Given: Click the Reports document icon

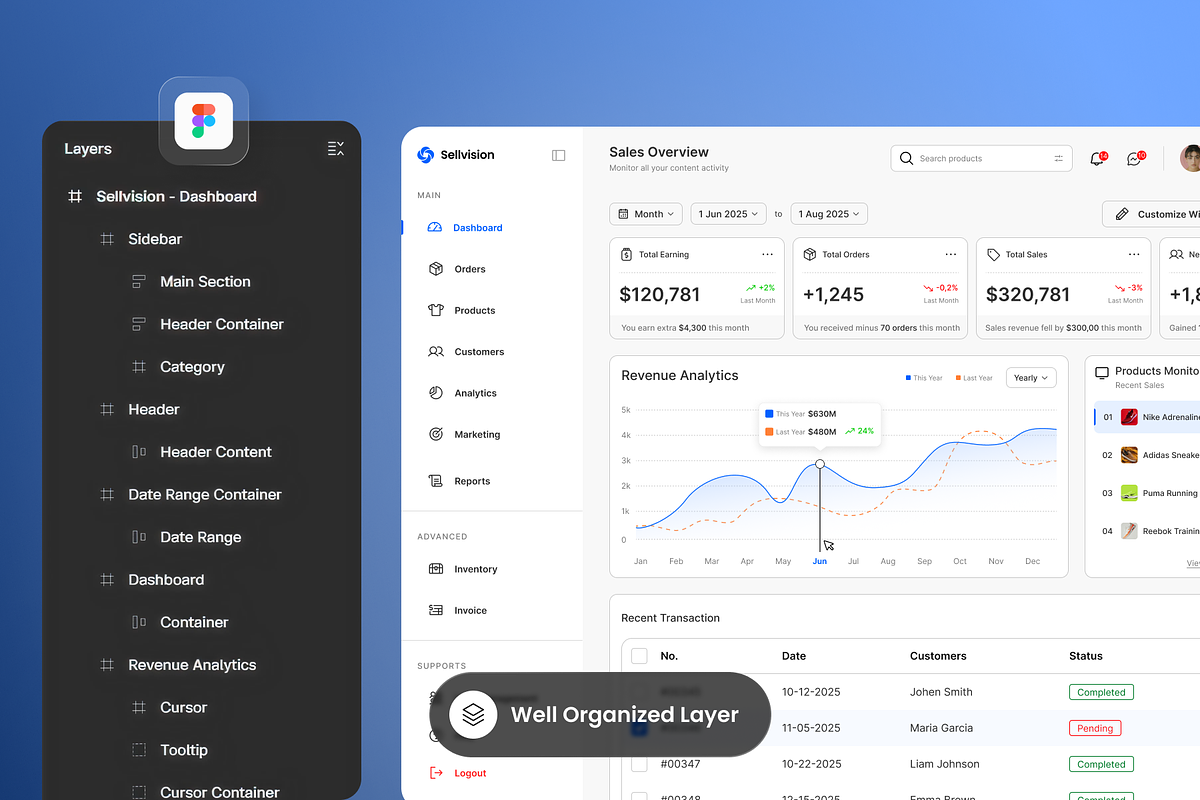Looking at the screenshot, I should click(x=435, y=481).
